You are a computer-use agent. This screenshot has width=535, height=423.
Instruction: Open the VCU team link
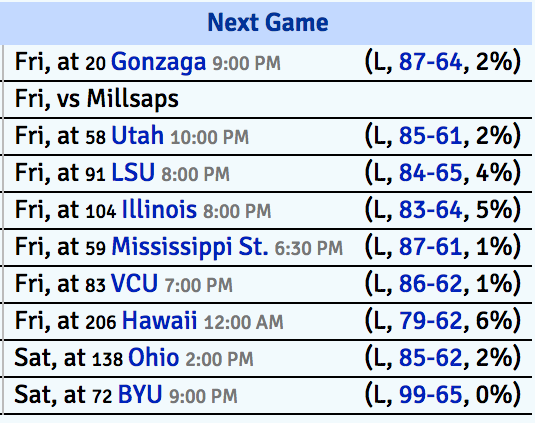tap(134, 283)
